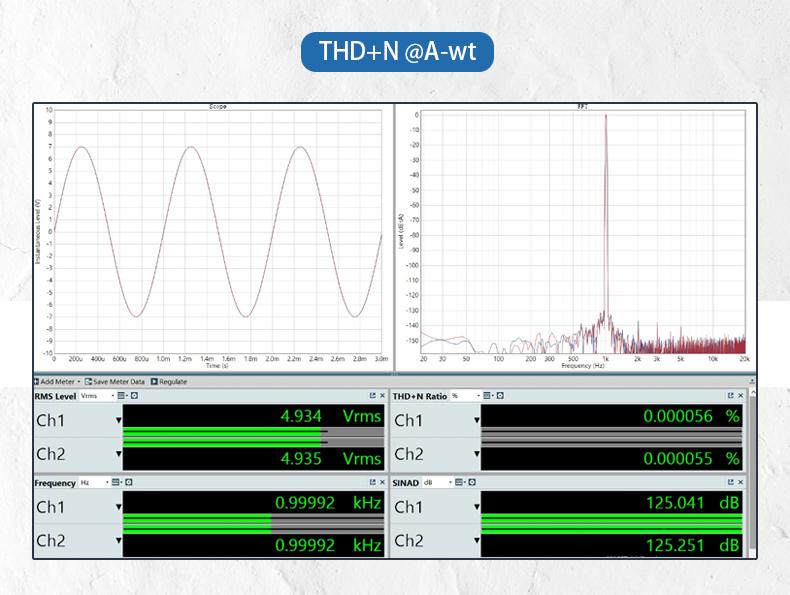
Task: Pop out the THD+N Ratio meter panel
Action: tap(731, 396)
